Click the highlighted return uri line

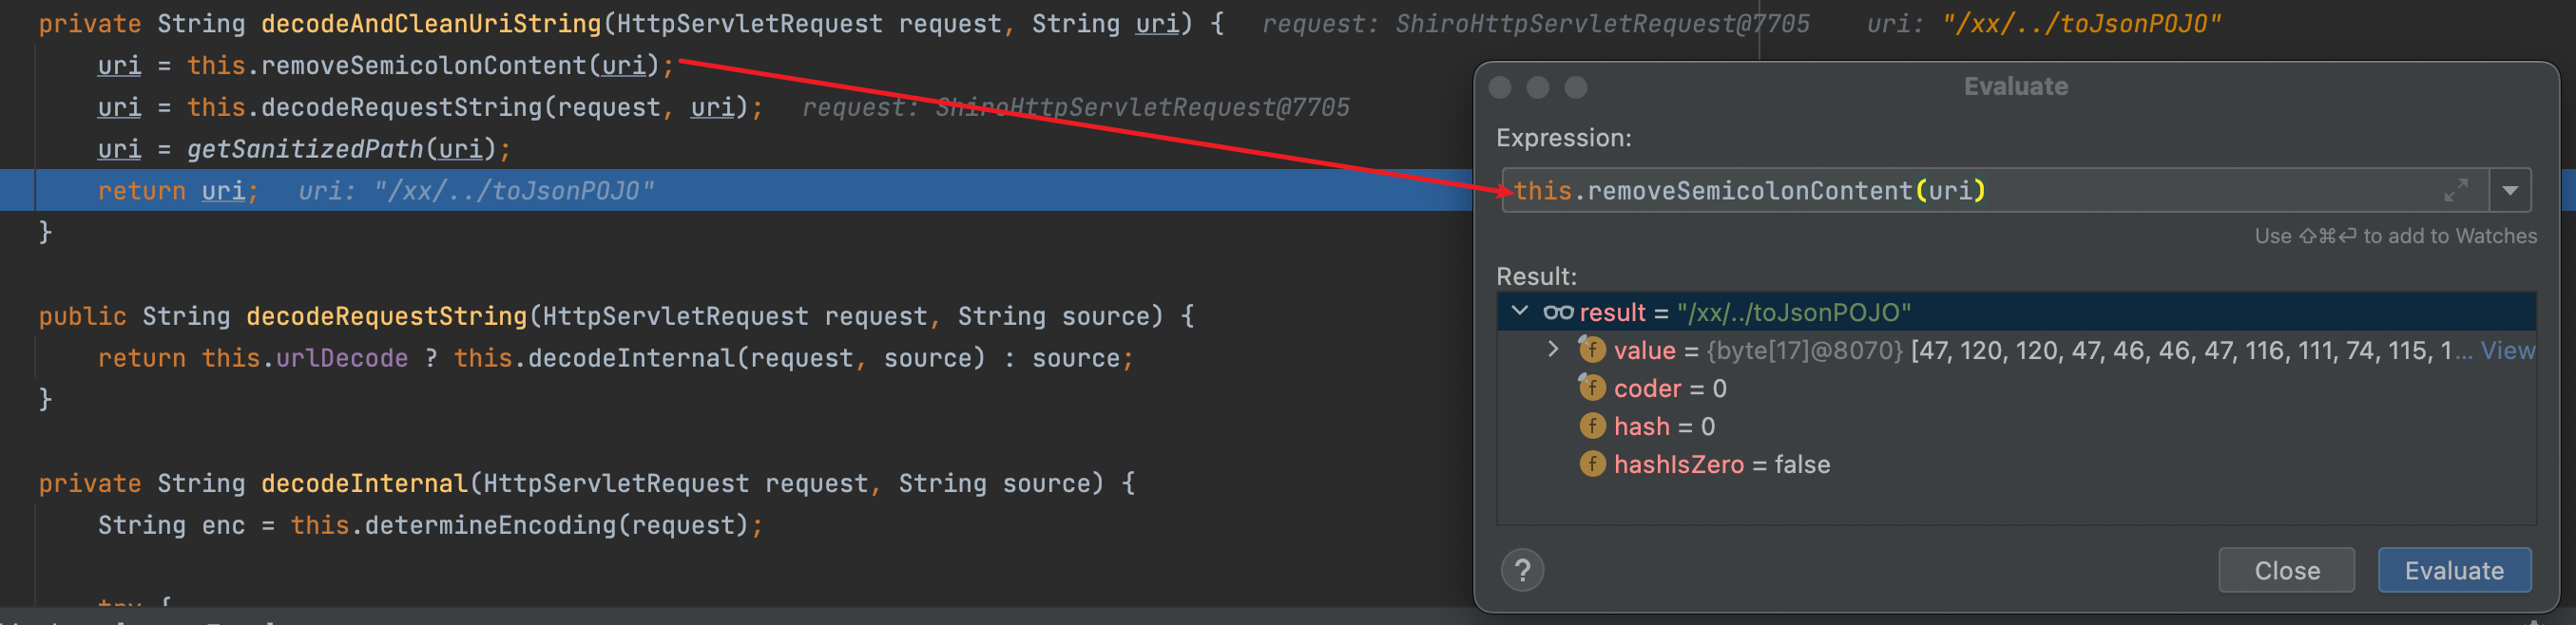pos(700,190)
